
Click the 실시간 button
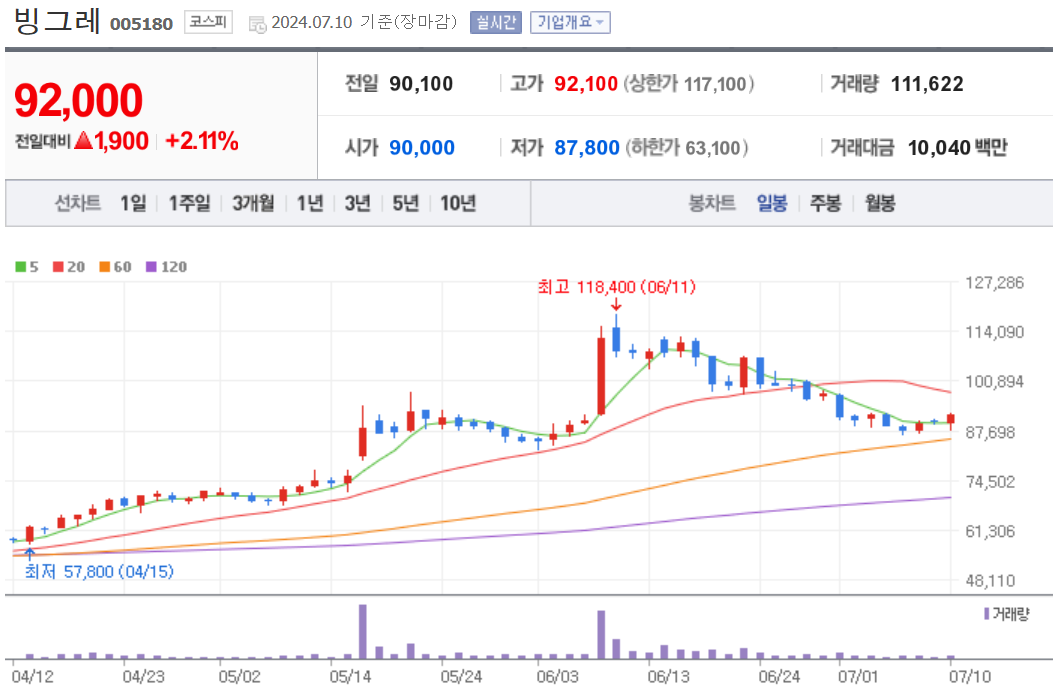pos(496,22)
